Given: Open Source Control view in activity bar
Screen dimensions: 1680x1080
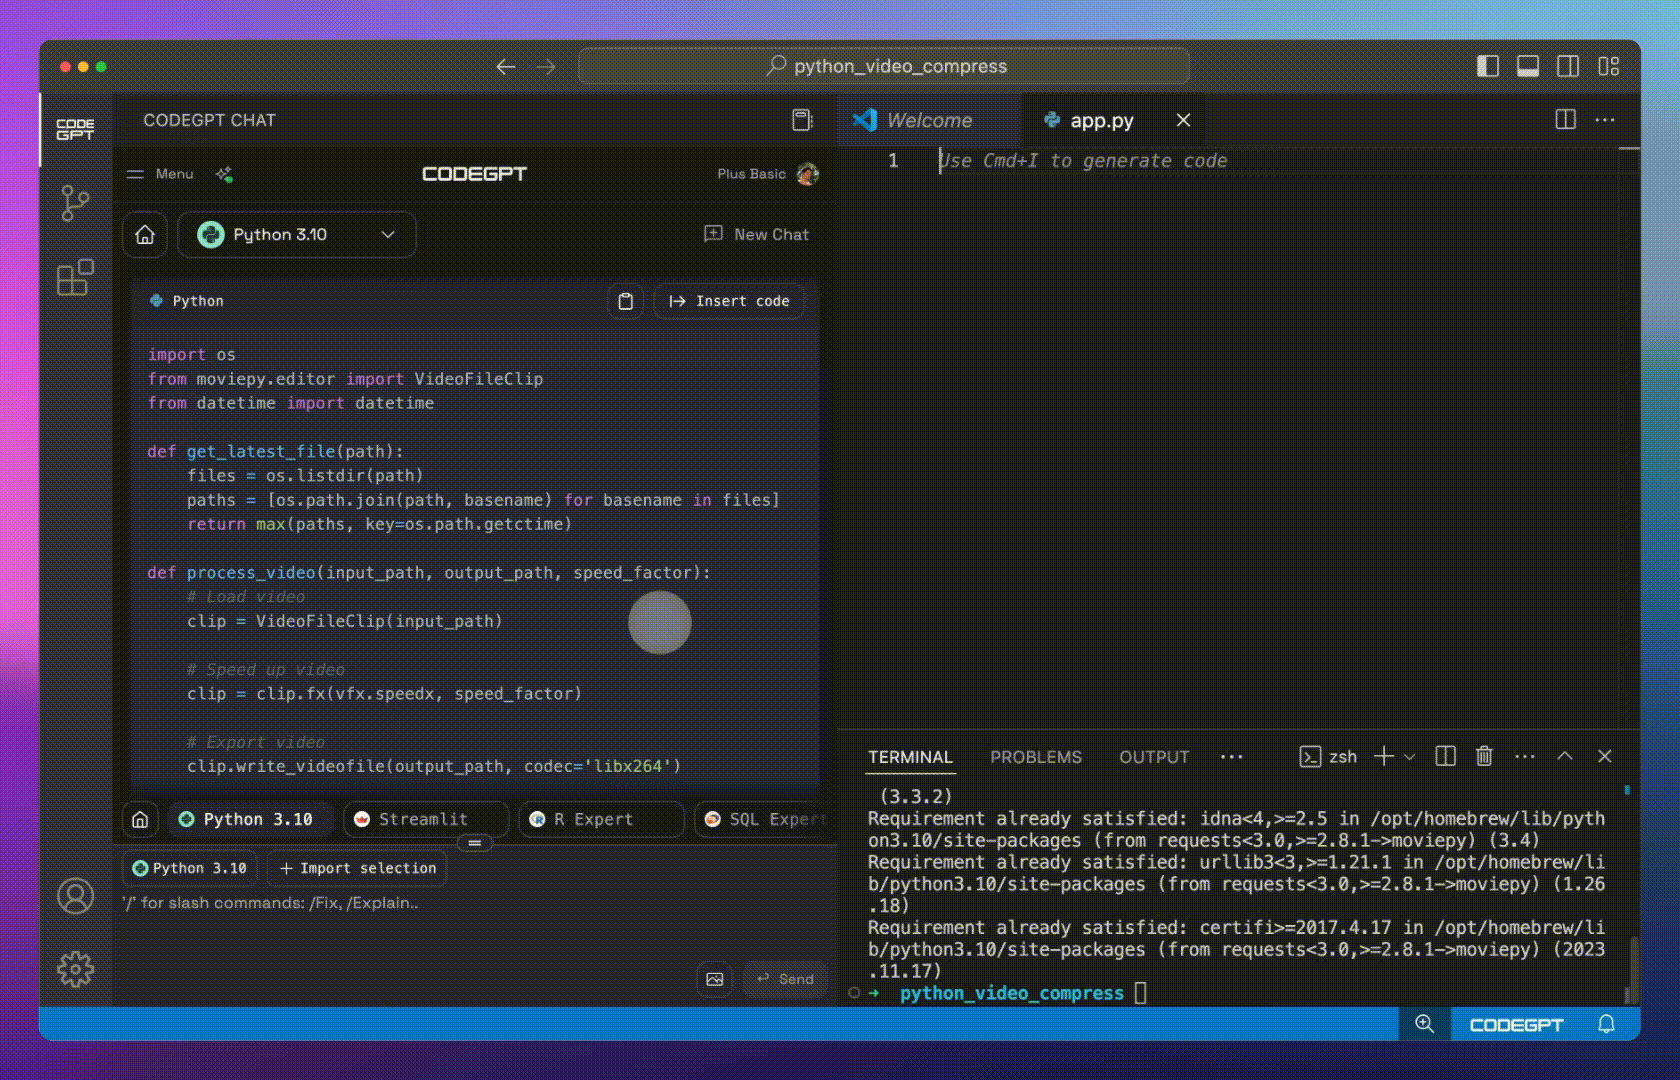Looking at the screenshot, I should click(75, 203).
